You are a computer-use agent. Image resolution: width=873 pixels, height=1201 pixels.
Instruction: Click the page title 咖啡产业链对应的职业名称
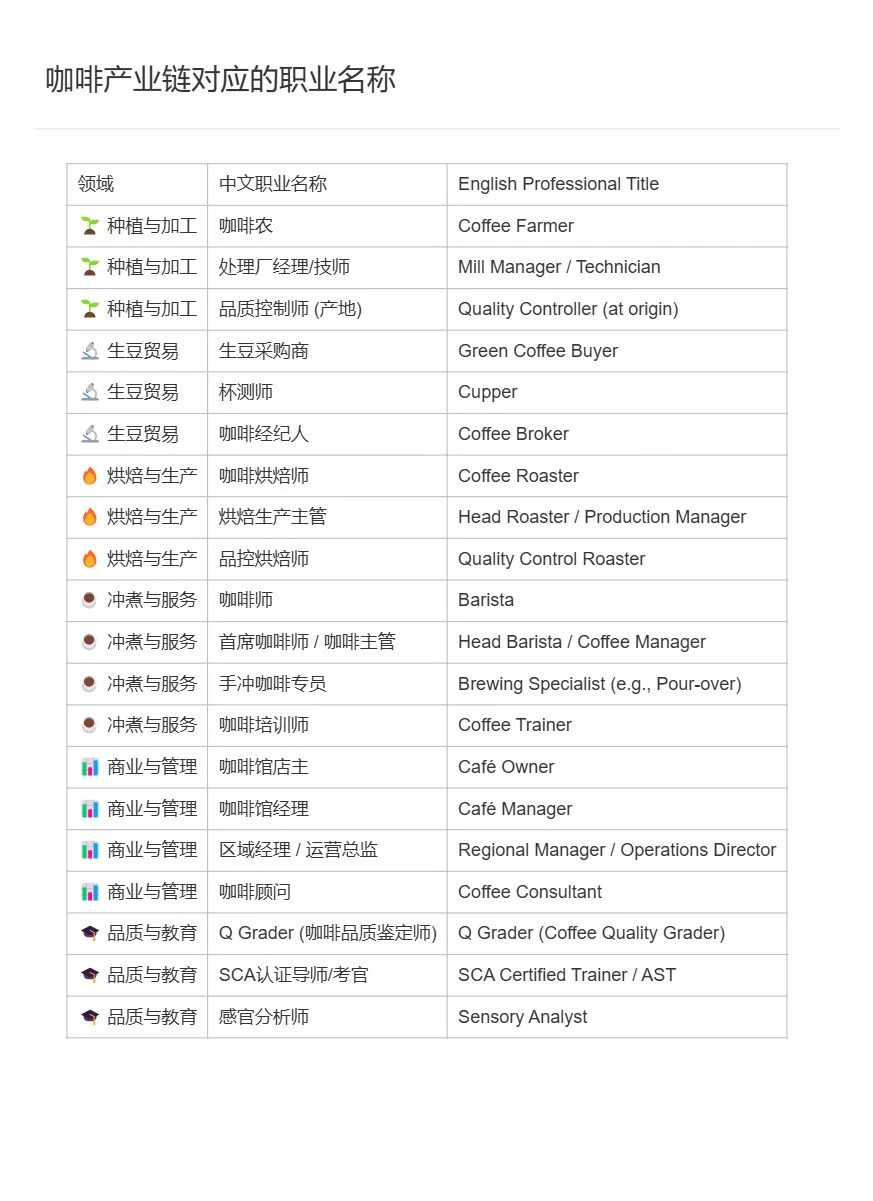(x=221, y=79)
